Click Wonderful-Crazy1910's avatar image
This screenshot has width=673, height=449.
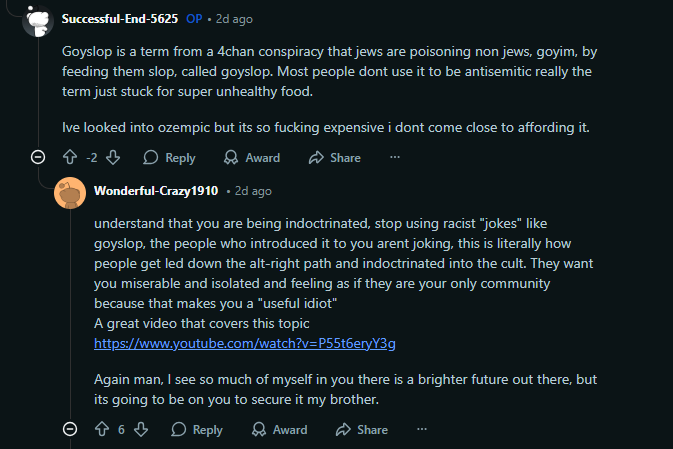click(69, 191)
